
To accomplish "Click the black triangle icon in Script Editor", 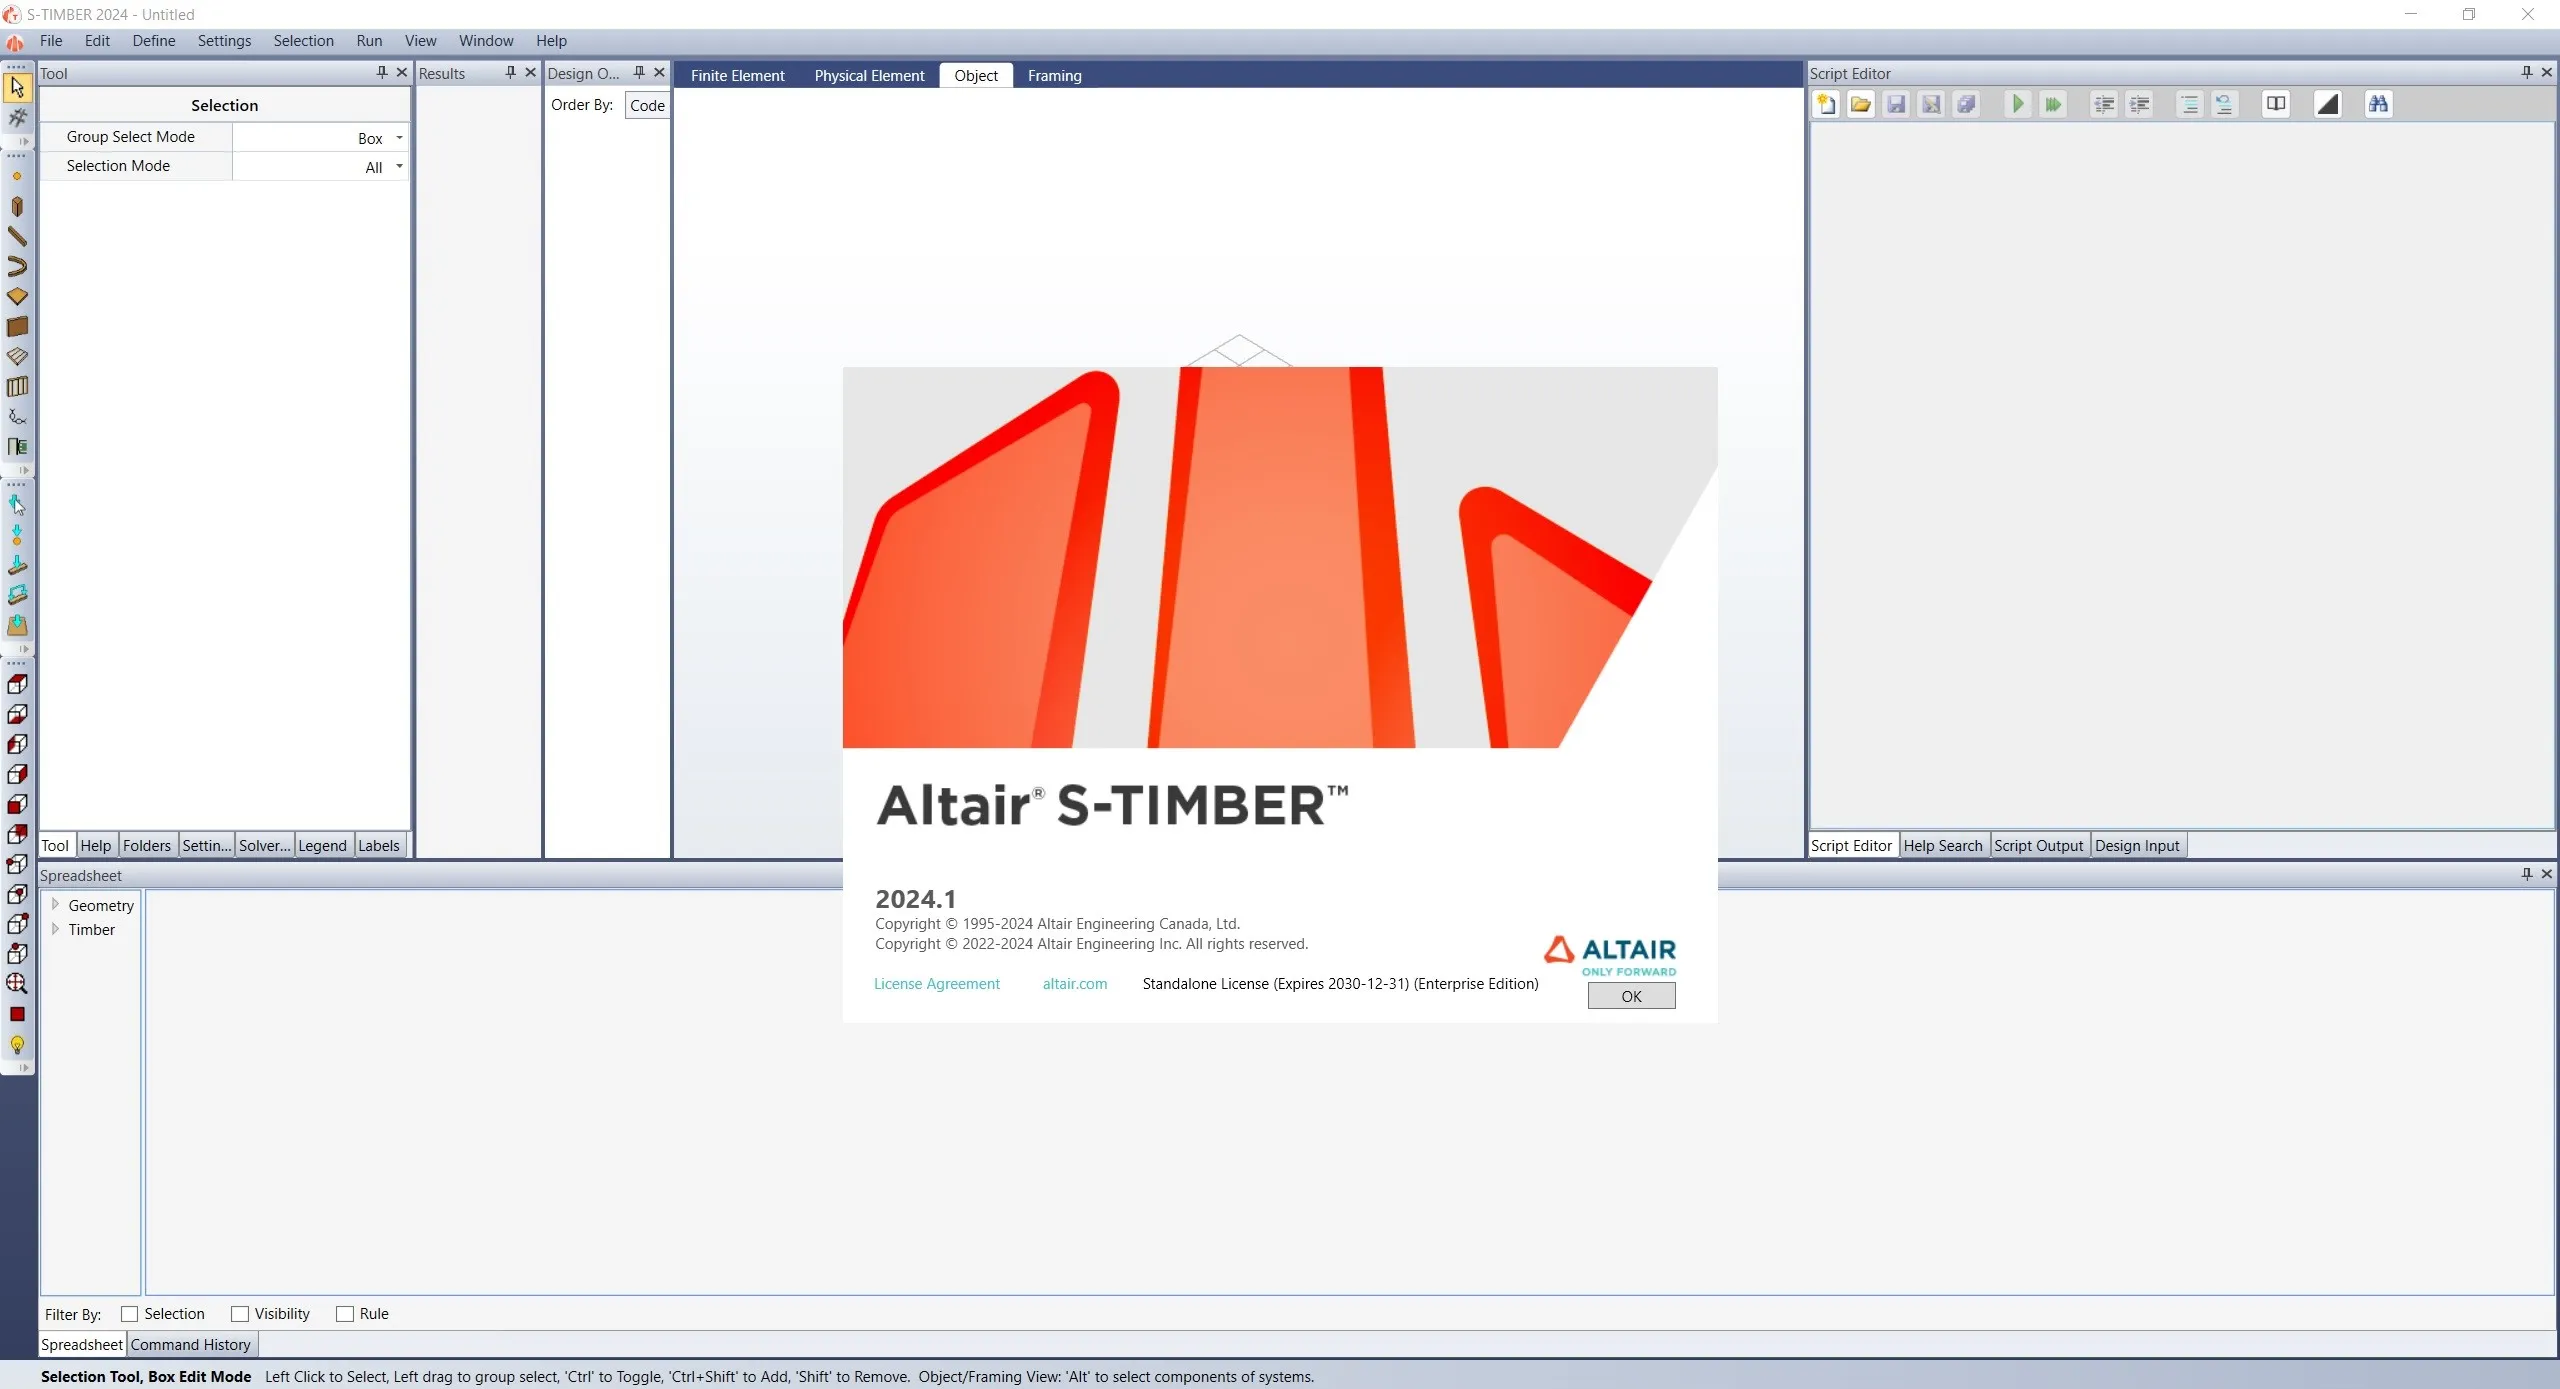I will 2328,104.
